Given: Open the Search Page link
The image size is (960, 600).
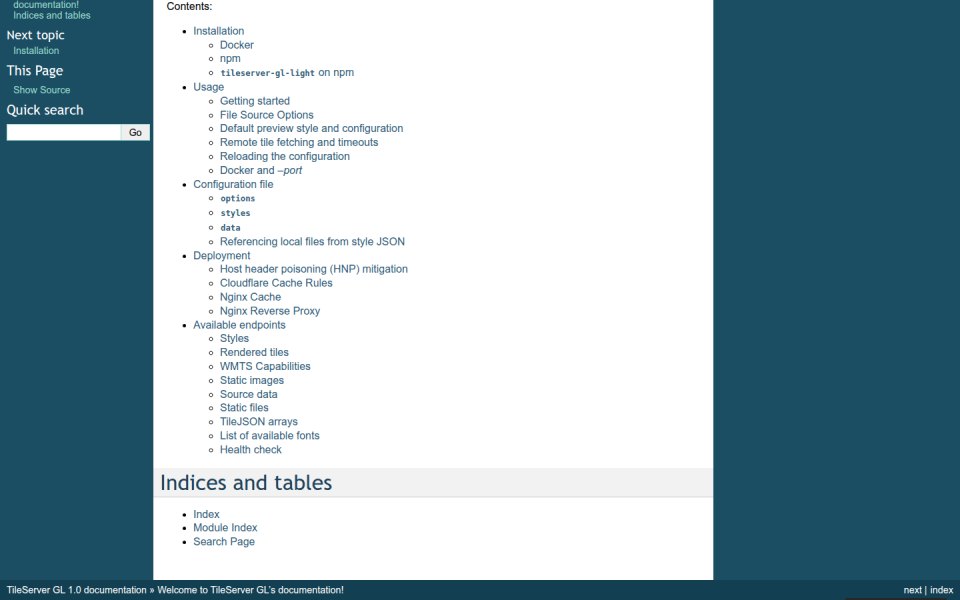Looking at the screenshot, I should click(224, 541).
